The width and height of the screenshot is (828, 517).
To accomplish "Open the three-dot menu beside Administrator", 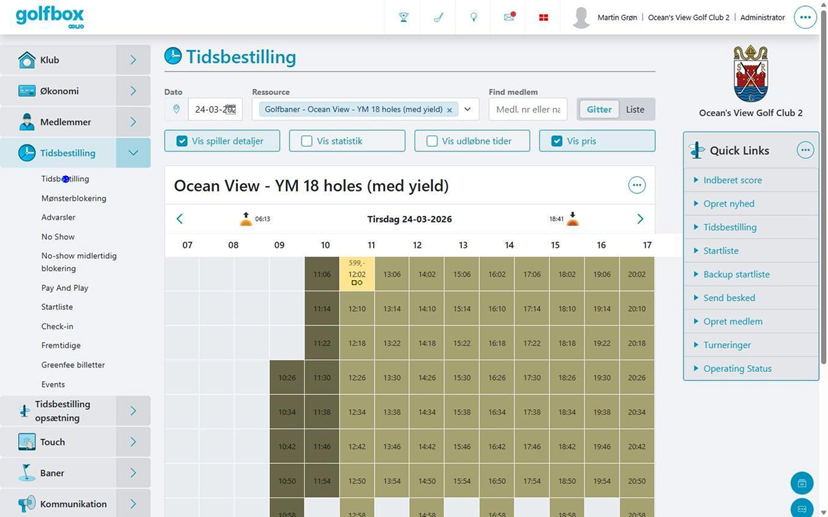I will point(805,17).
